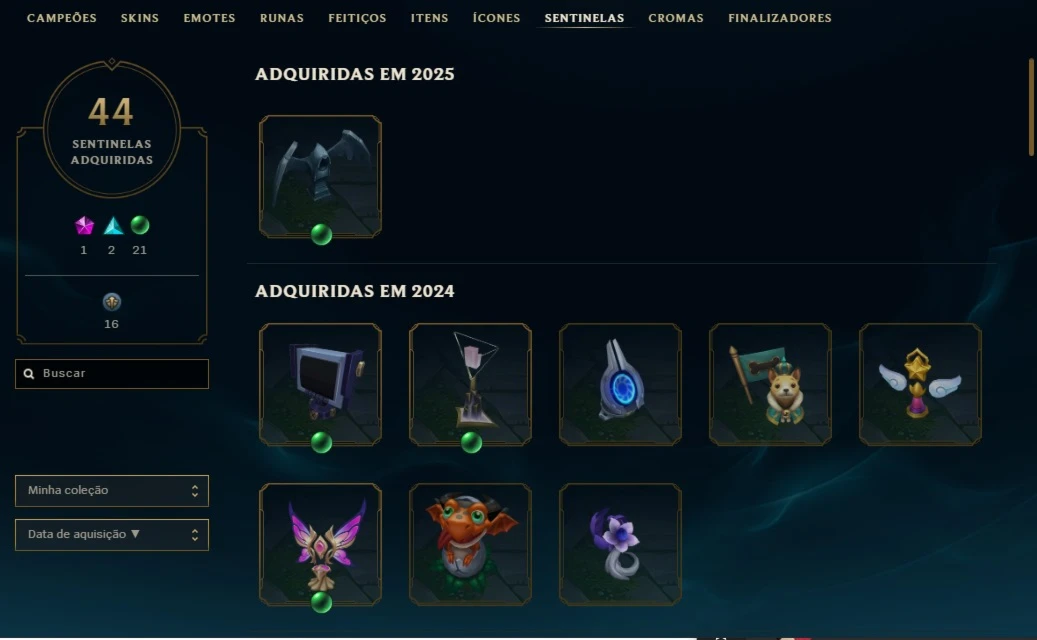Viewport: 1037px width, 640px height.
Task: Select the blue portal ring ward
Action: pyautogui.click(x=620, y=384)
